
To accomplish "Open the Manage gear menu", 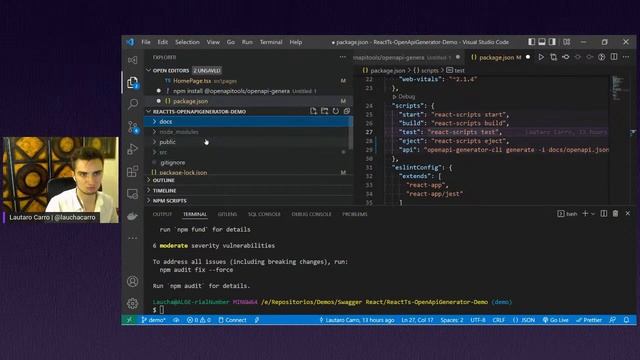I will tap(132, 304).
